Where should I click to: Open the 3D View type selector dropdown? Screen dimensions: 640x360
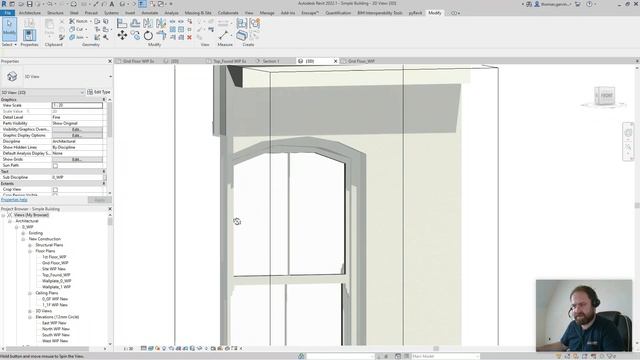[110, 76]
